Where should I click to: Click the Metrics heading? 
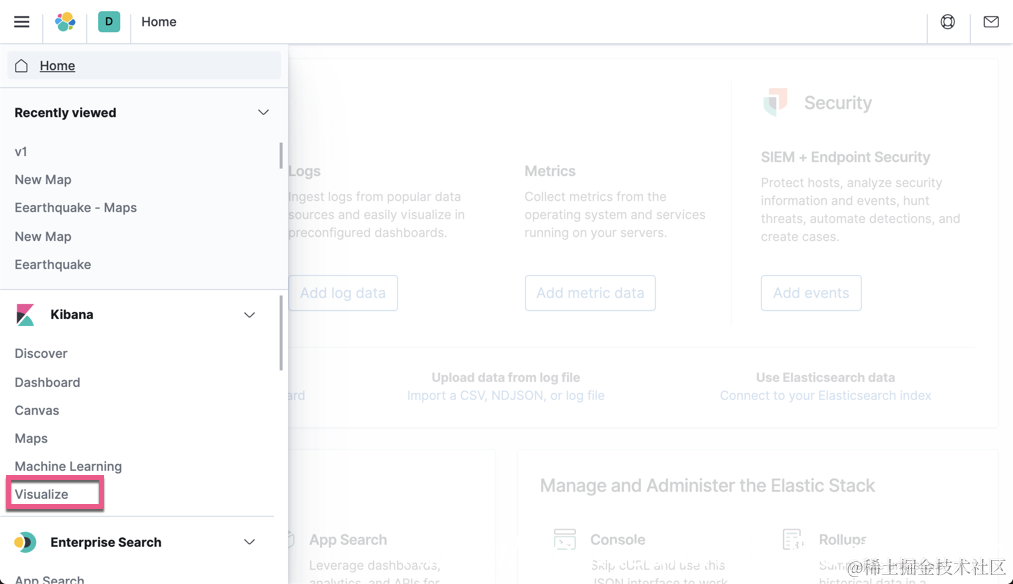pos(550,171)
